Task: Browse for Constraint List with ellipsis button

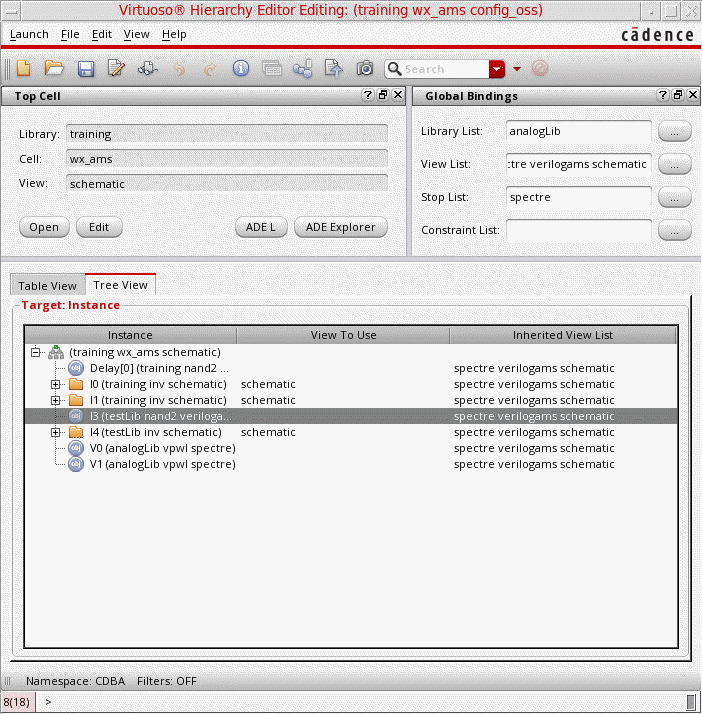Action: (675, 230)
